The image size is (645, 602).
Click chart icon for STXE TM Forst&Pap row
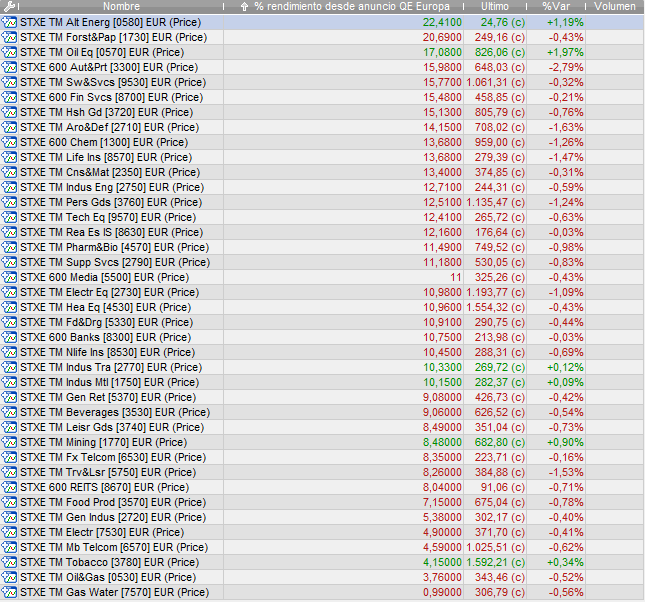(x=9, y=37)
